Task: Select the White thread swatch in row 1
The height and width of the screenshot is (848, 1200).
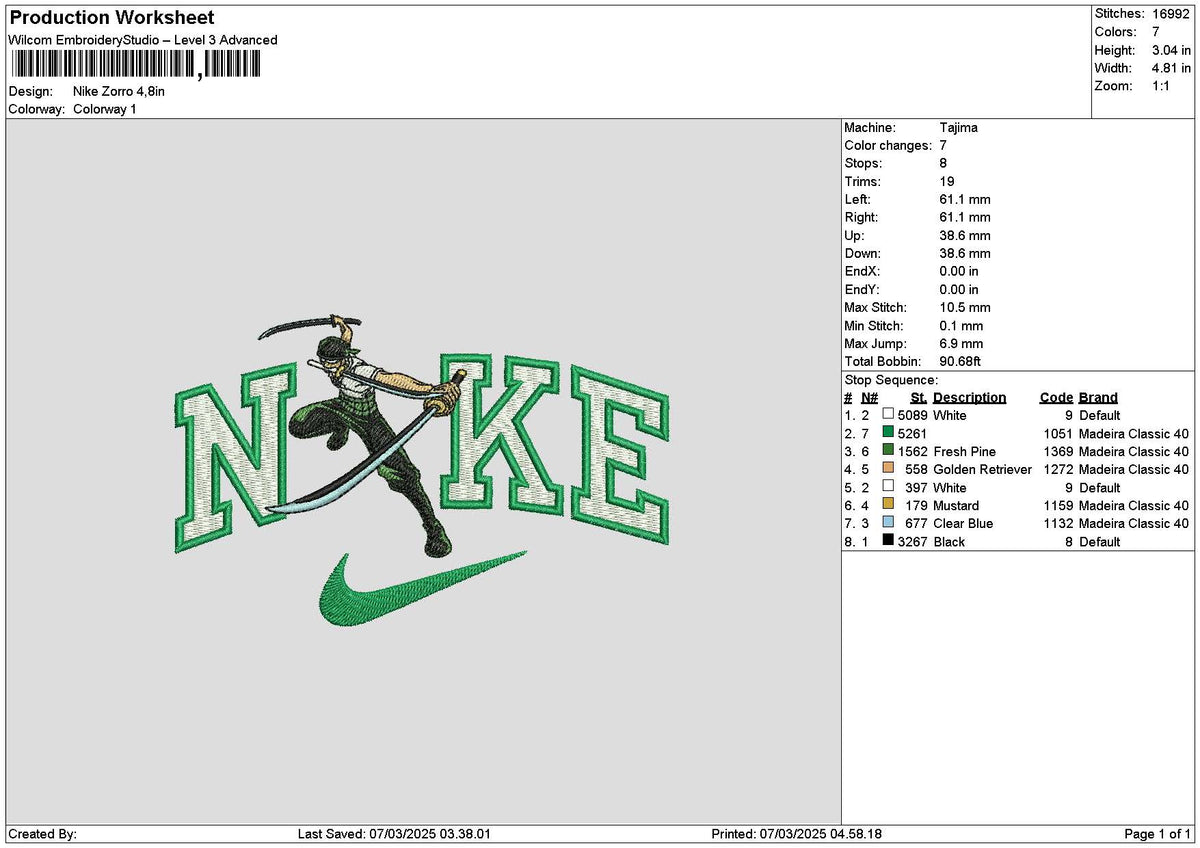Action: pos(886,415)
